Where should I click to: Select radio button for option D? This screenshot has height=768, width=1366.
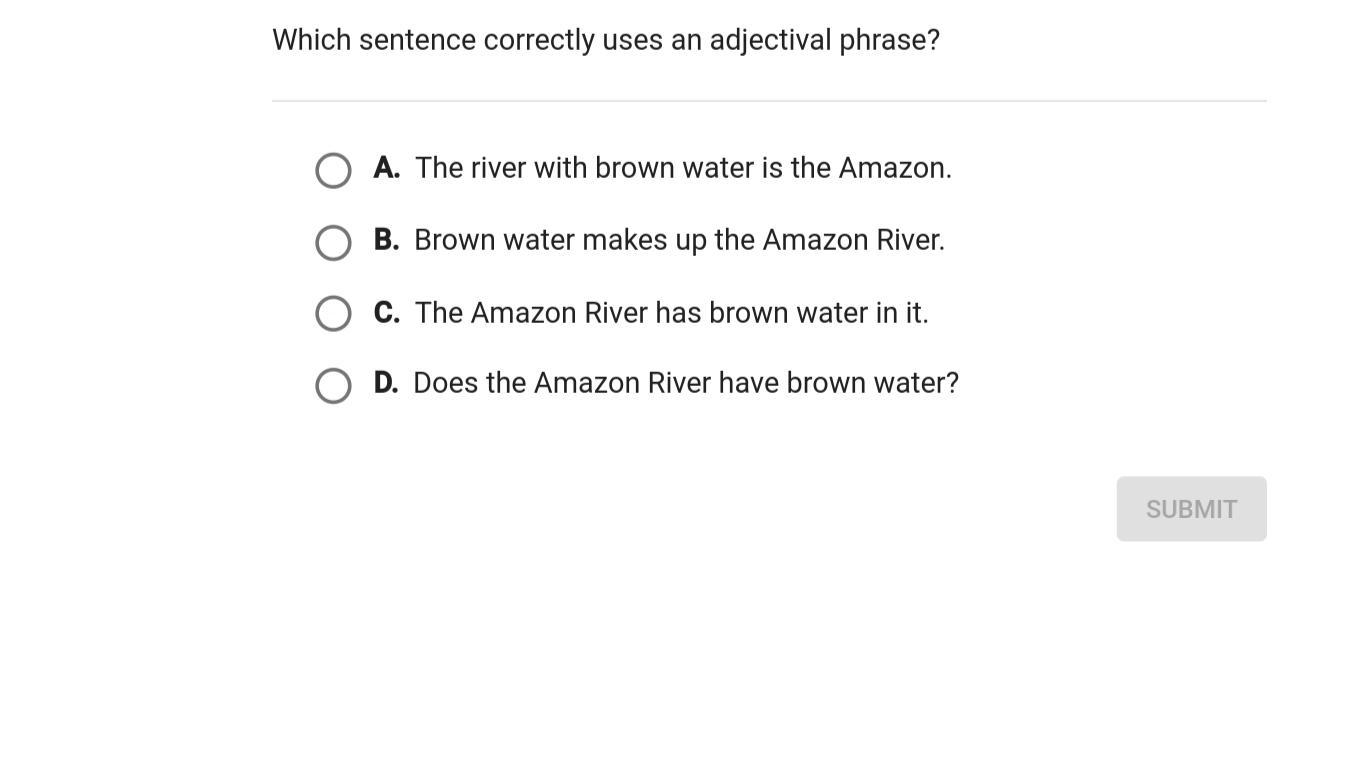(x=333, y=385)
